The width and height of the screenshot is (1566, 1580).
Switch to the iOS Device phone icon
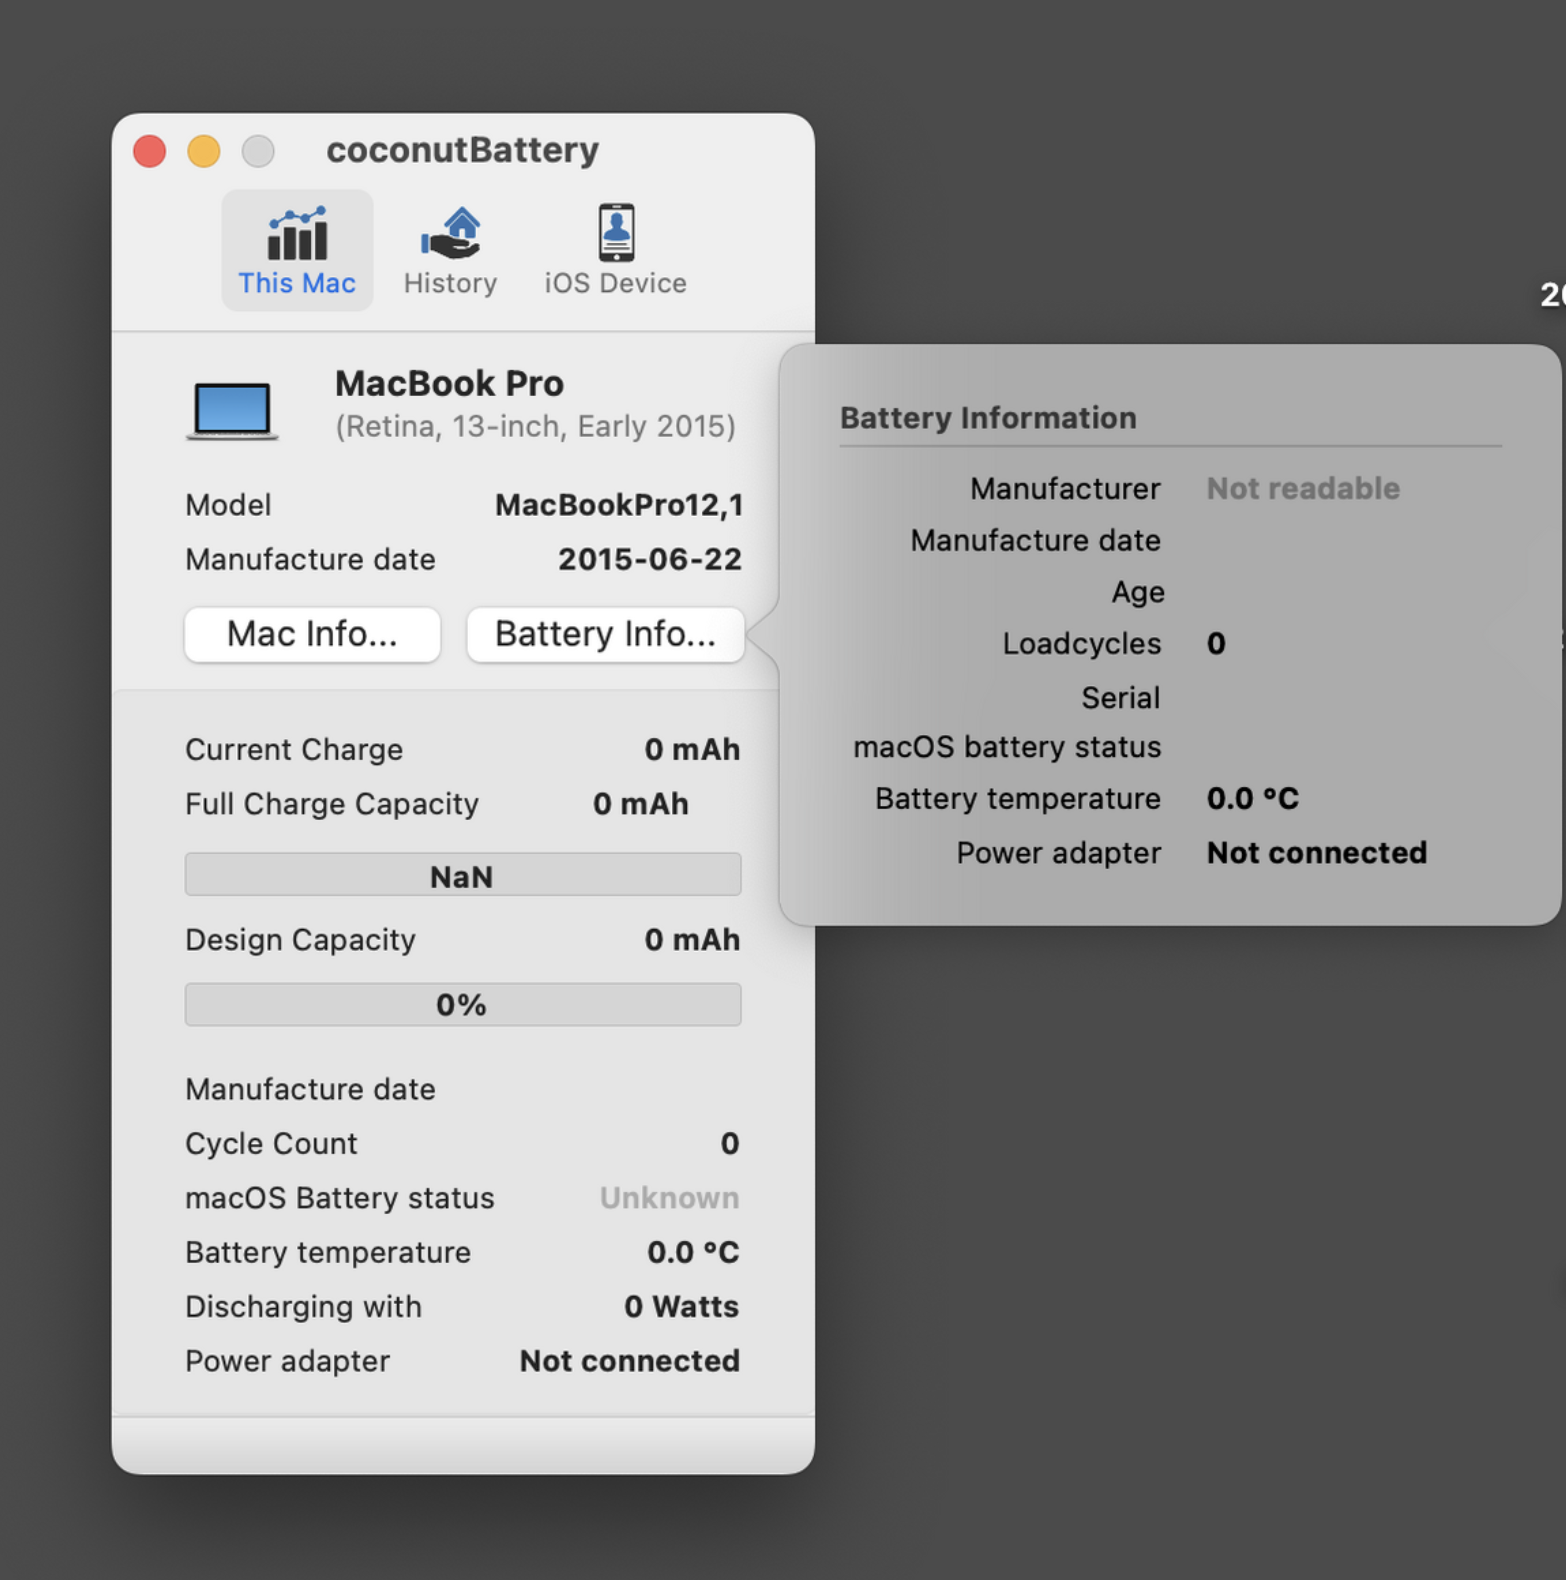[616, 233]
